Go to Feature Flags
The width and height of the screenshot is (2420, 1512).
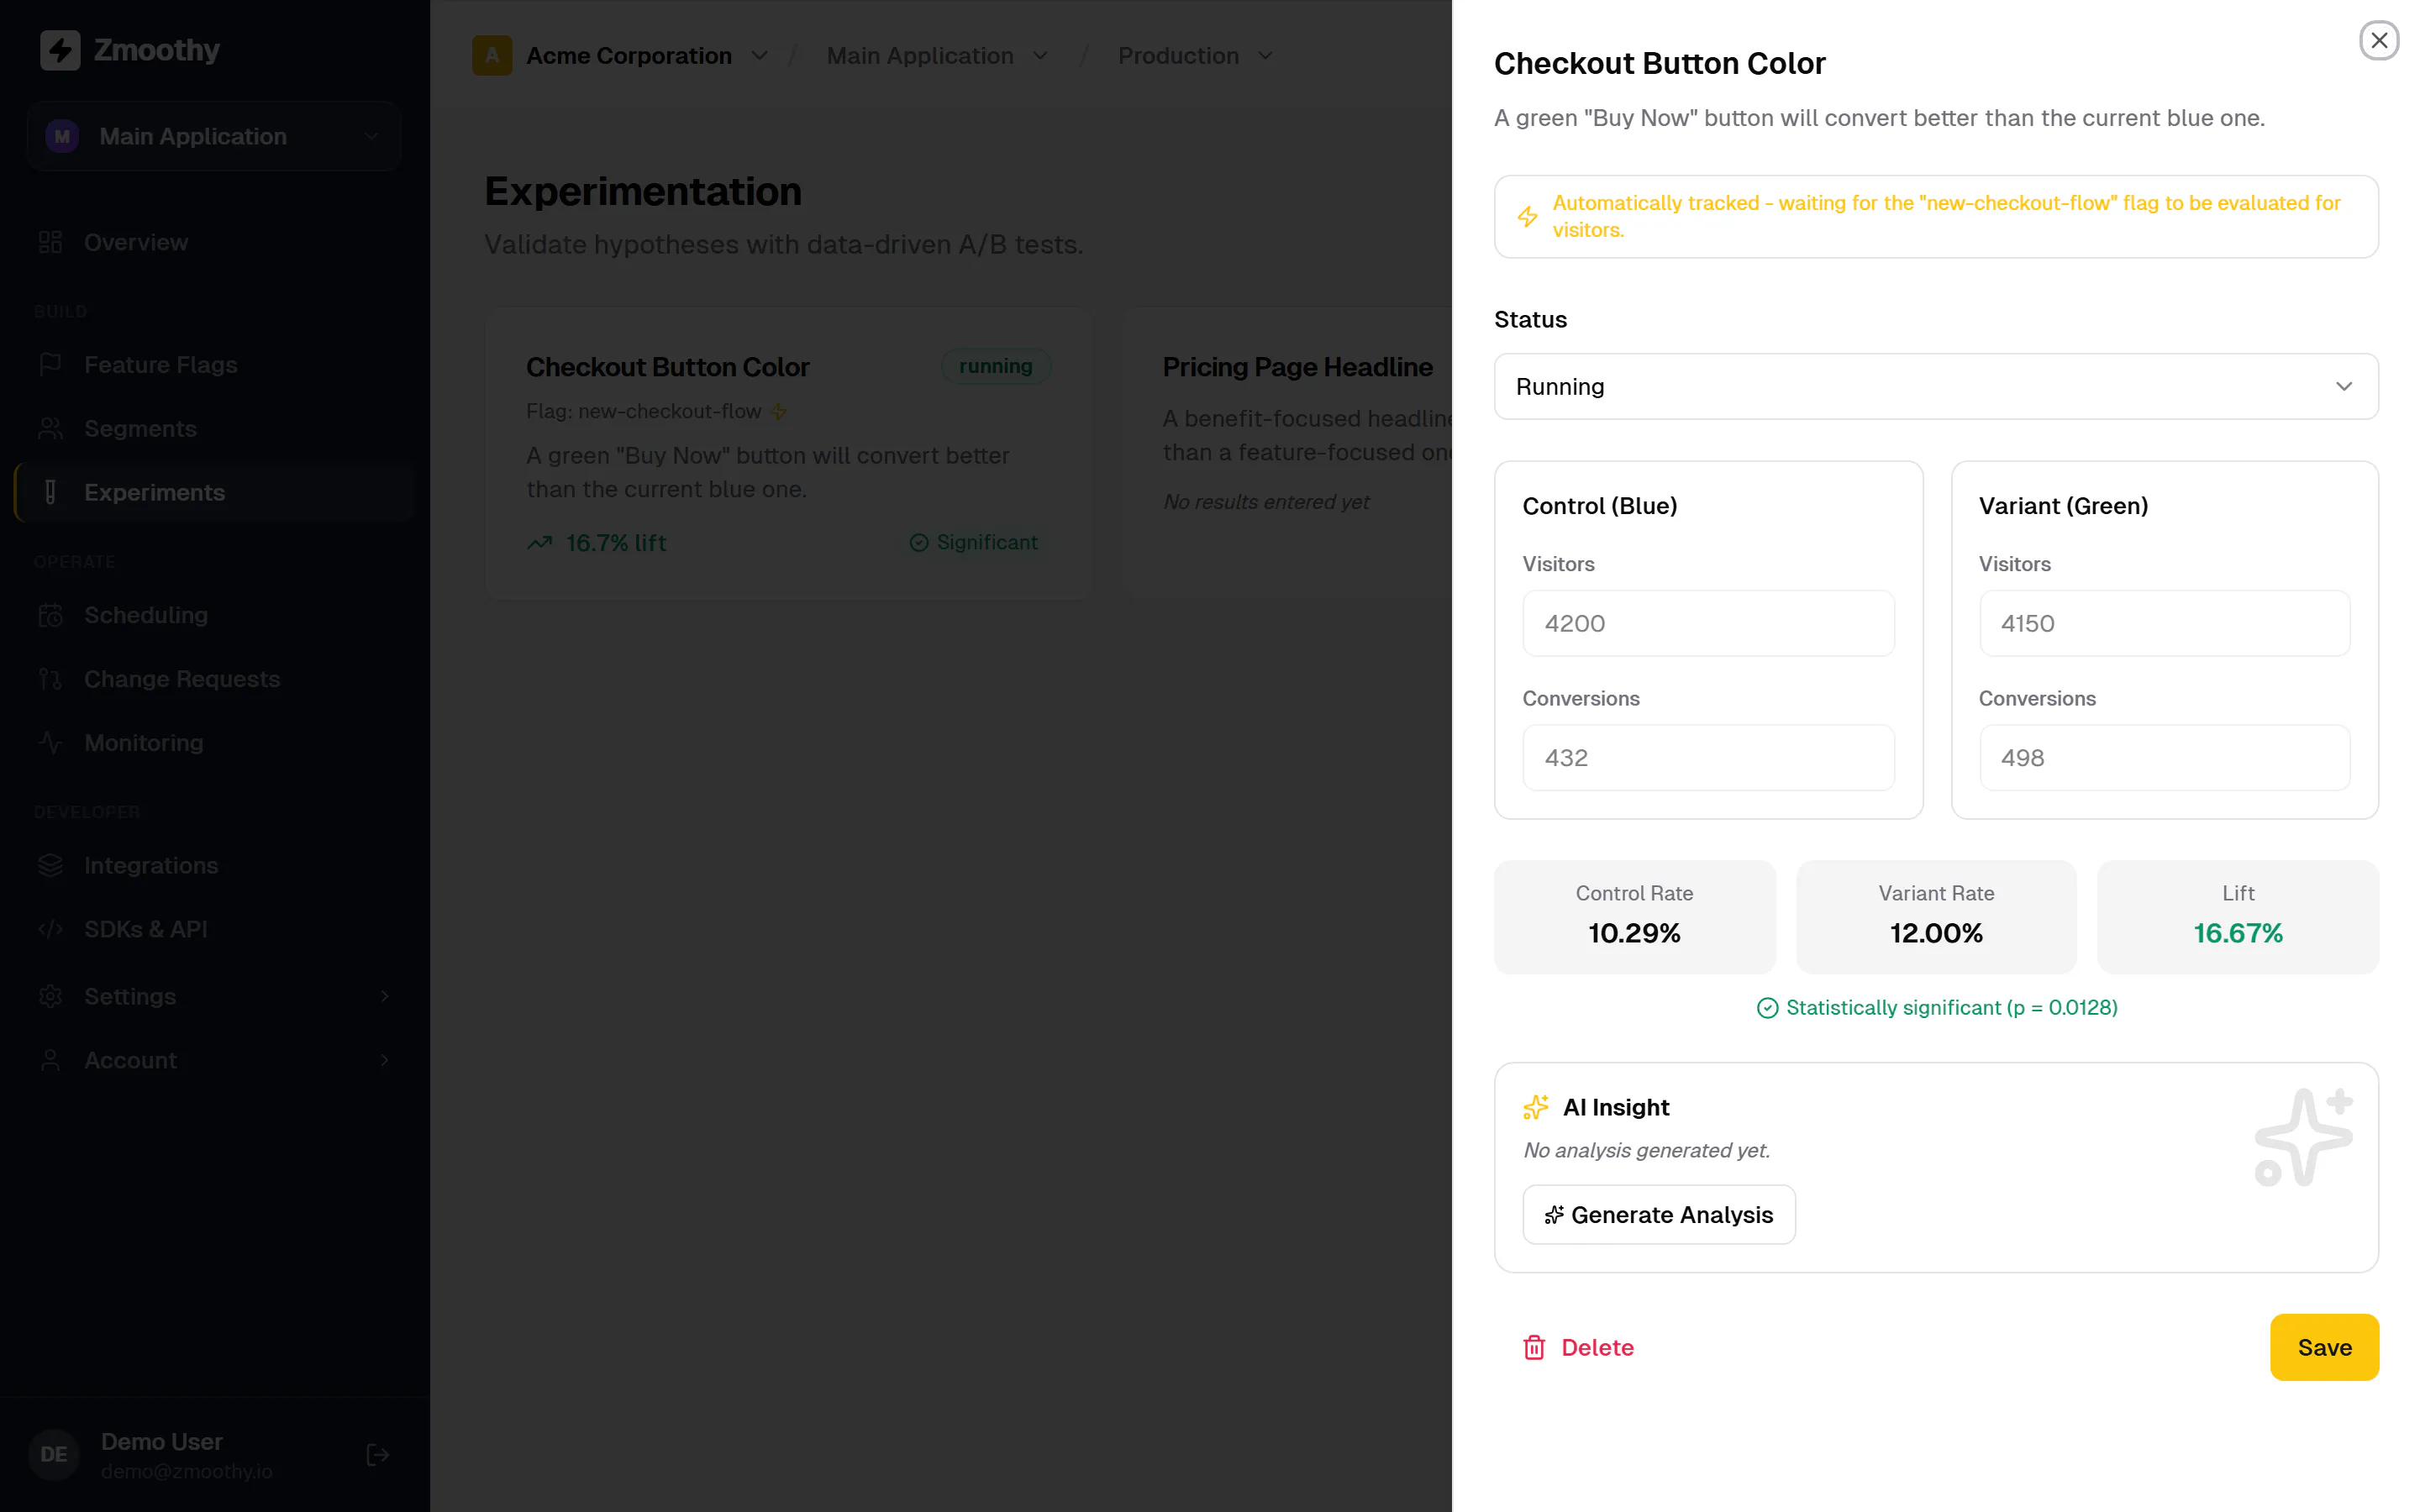[x=214, y=365]
